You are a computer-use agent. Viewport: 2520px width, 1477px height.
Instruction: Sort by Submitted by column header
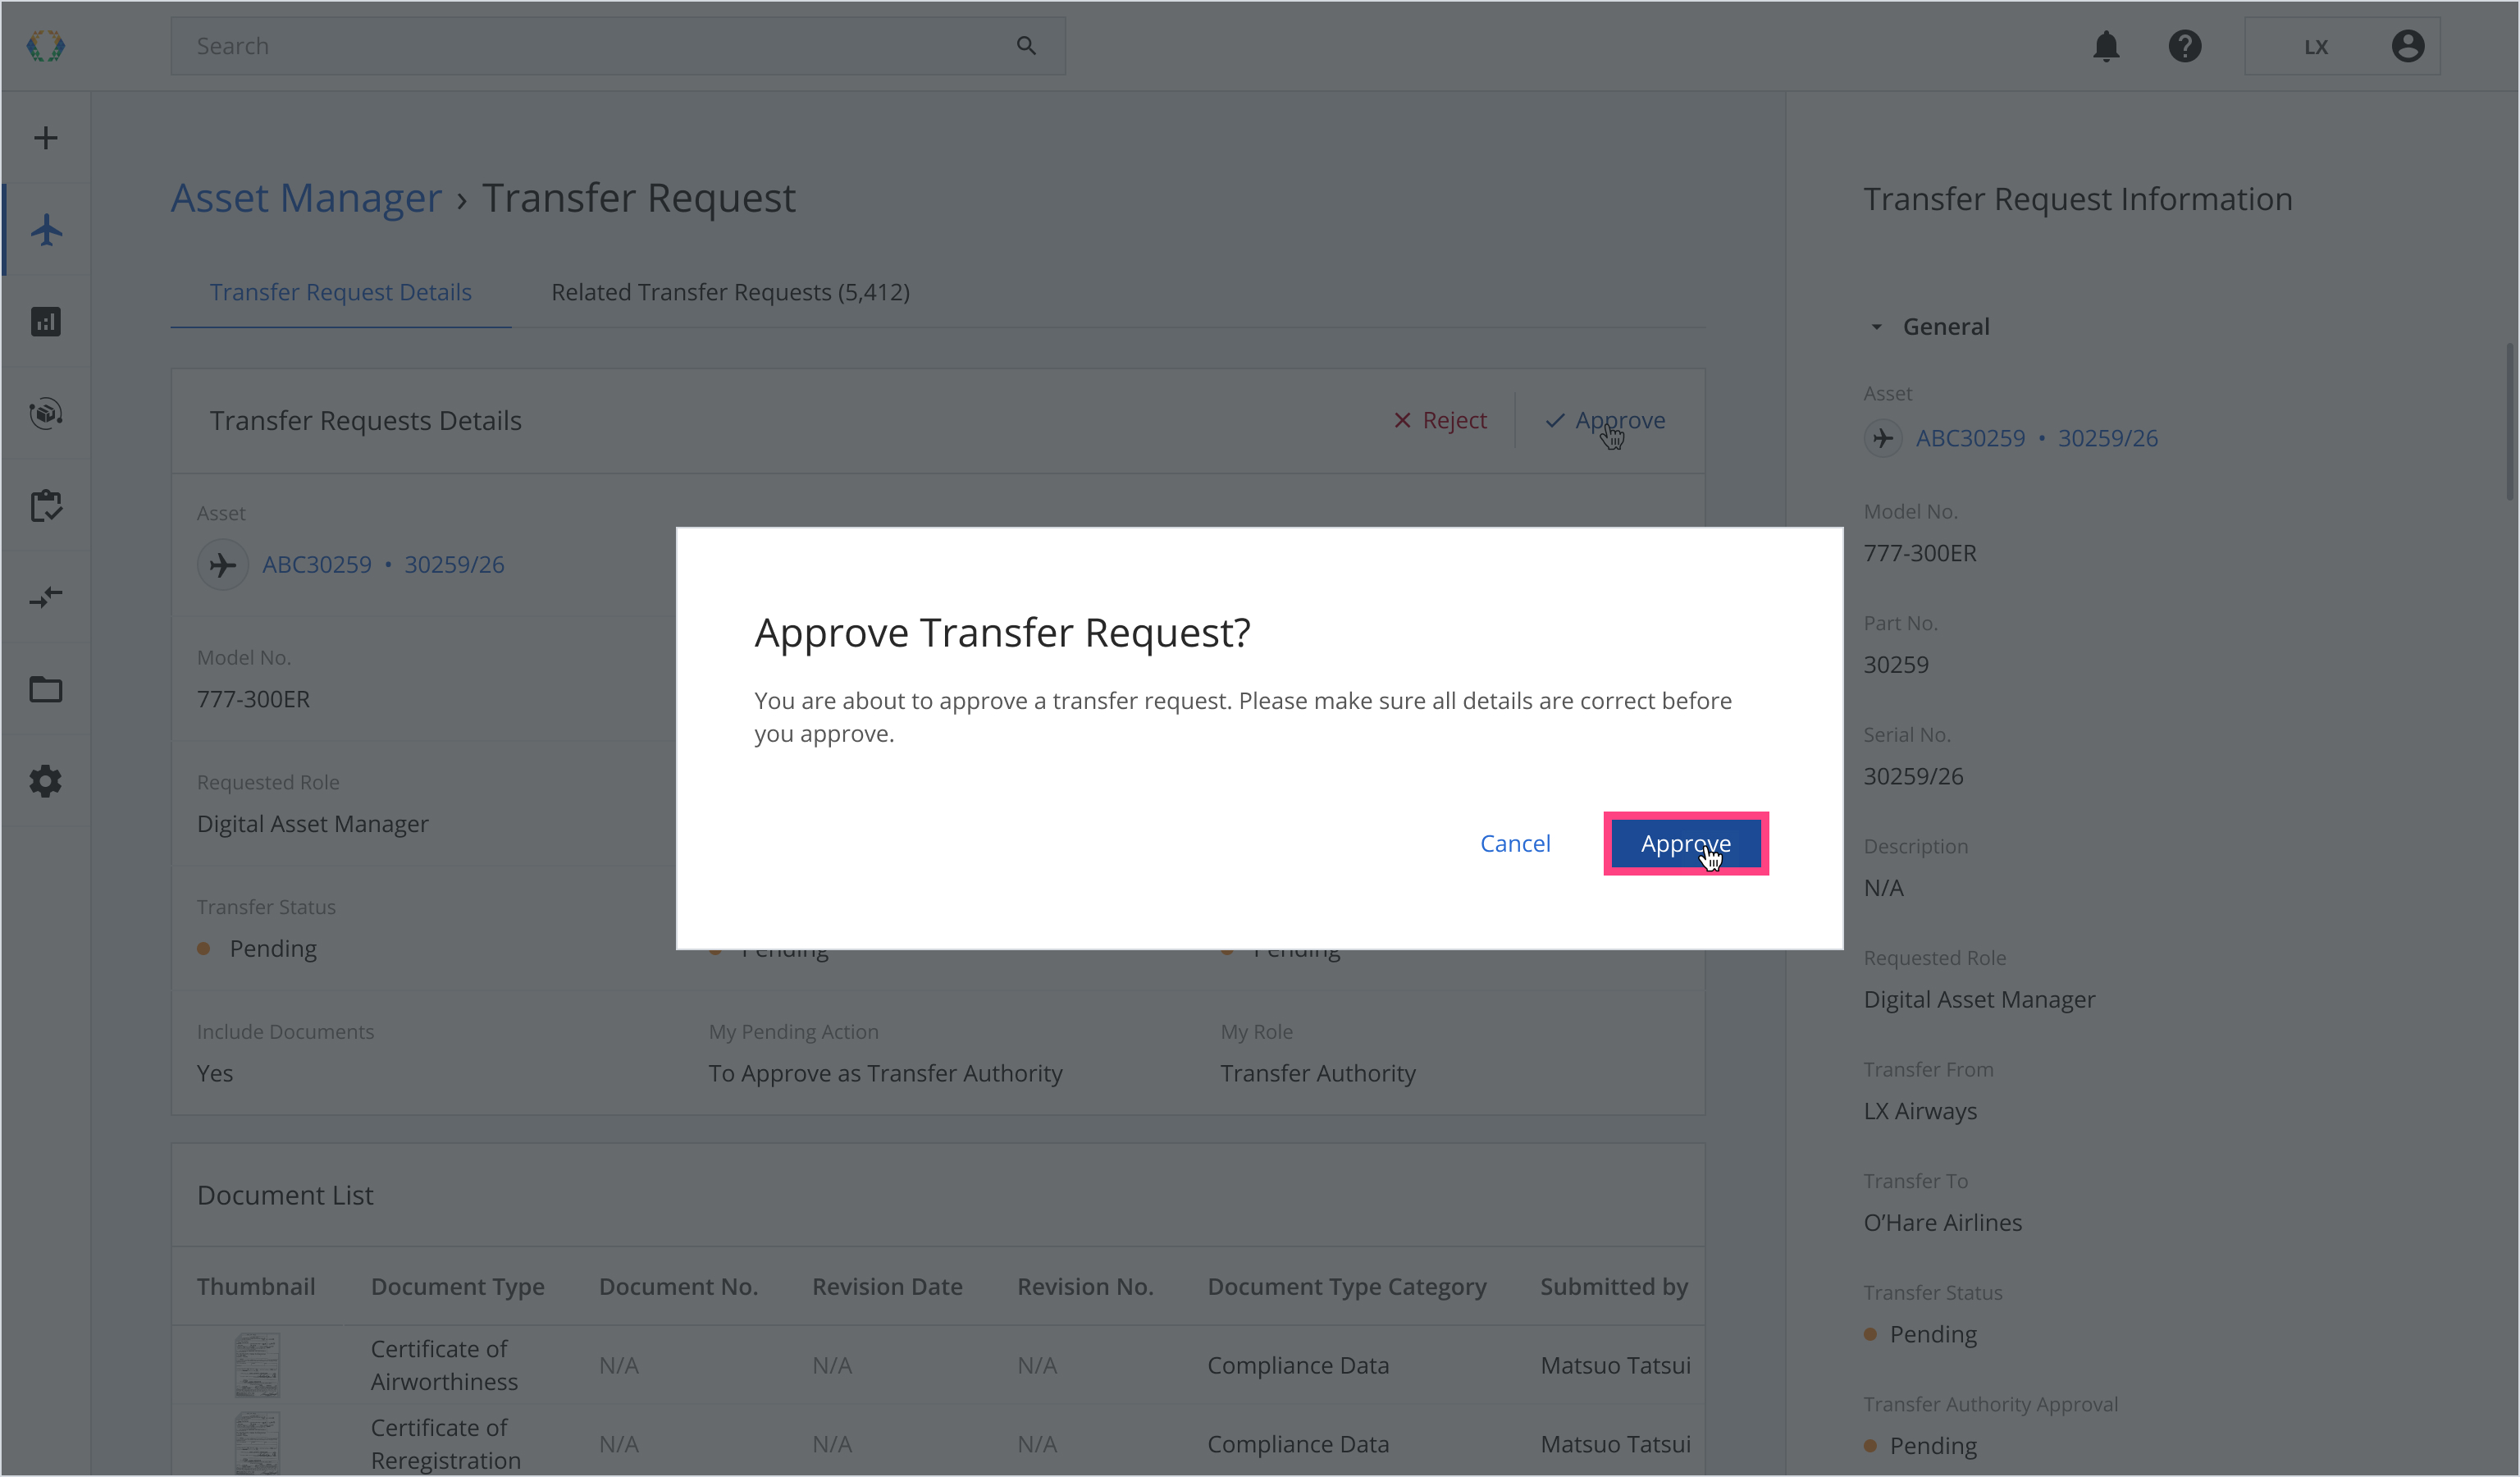click(1614, 1287)
